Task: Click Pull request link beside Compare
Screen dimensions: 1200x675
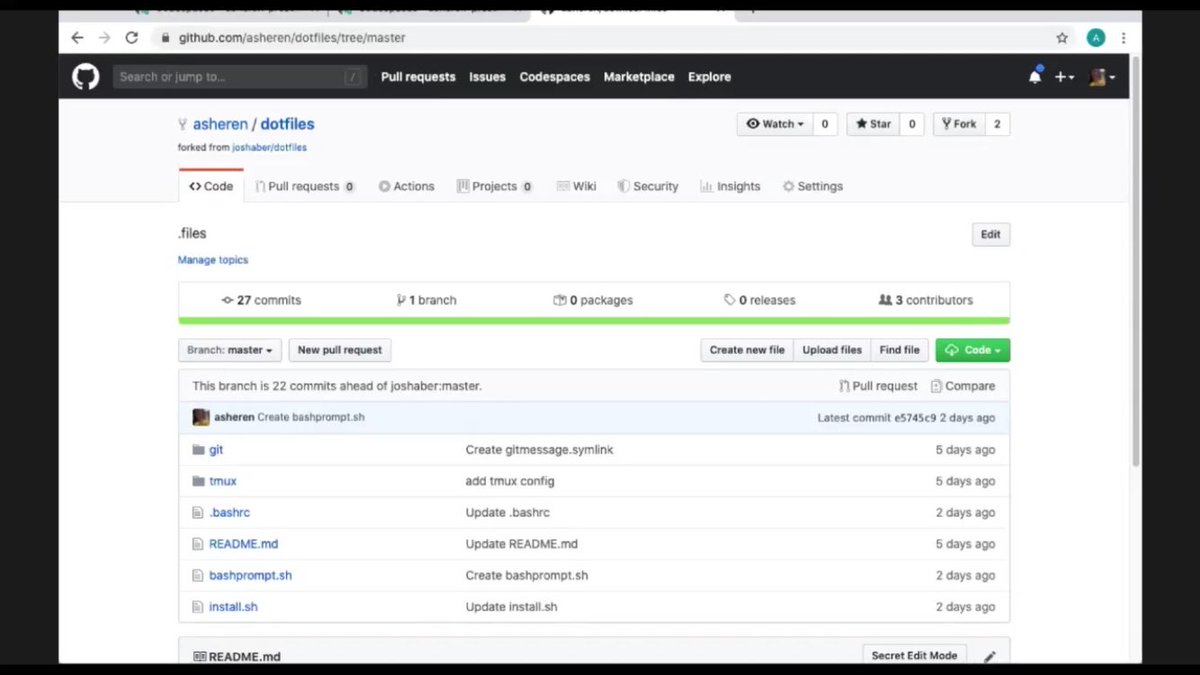Action: click(878, 386)
